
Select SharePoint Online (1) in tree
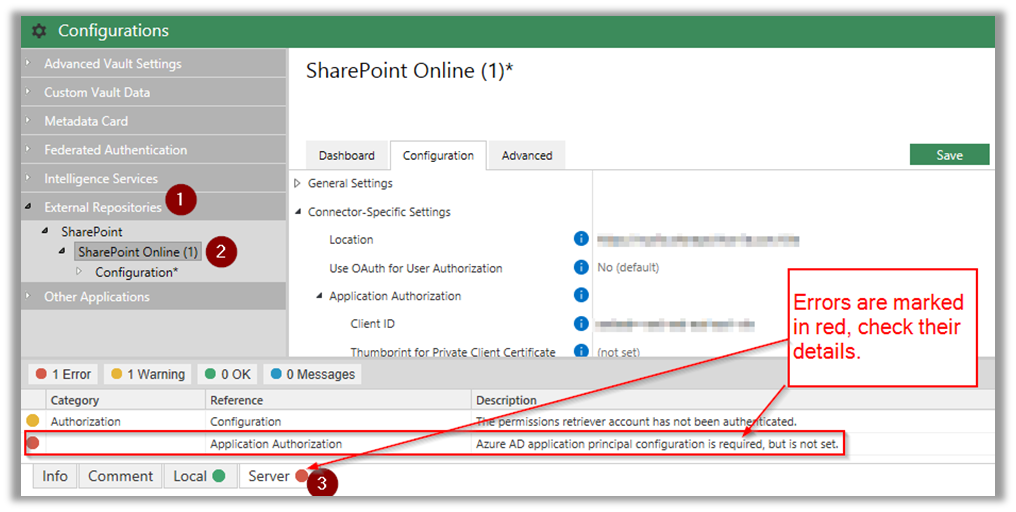(138, 251)
